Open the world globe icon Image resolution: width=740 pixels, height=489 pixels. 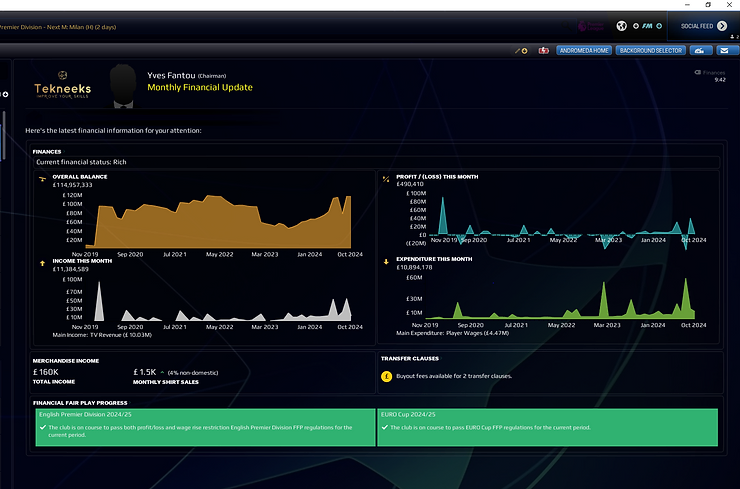coord(622,26)
